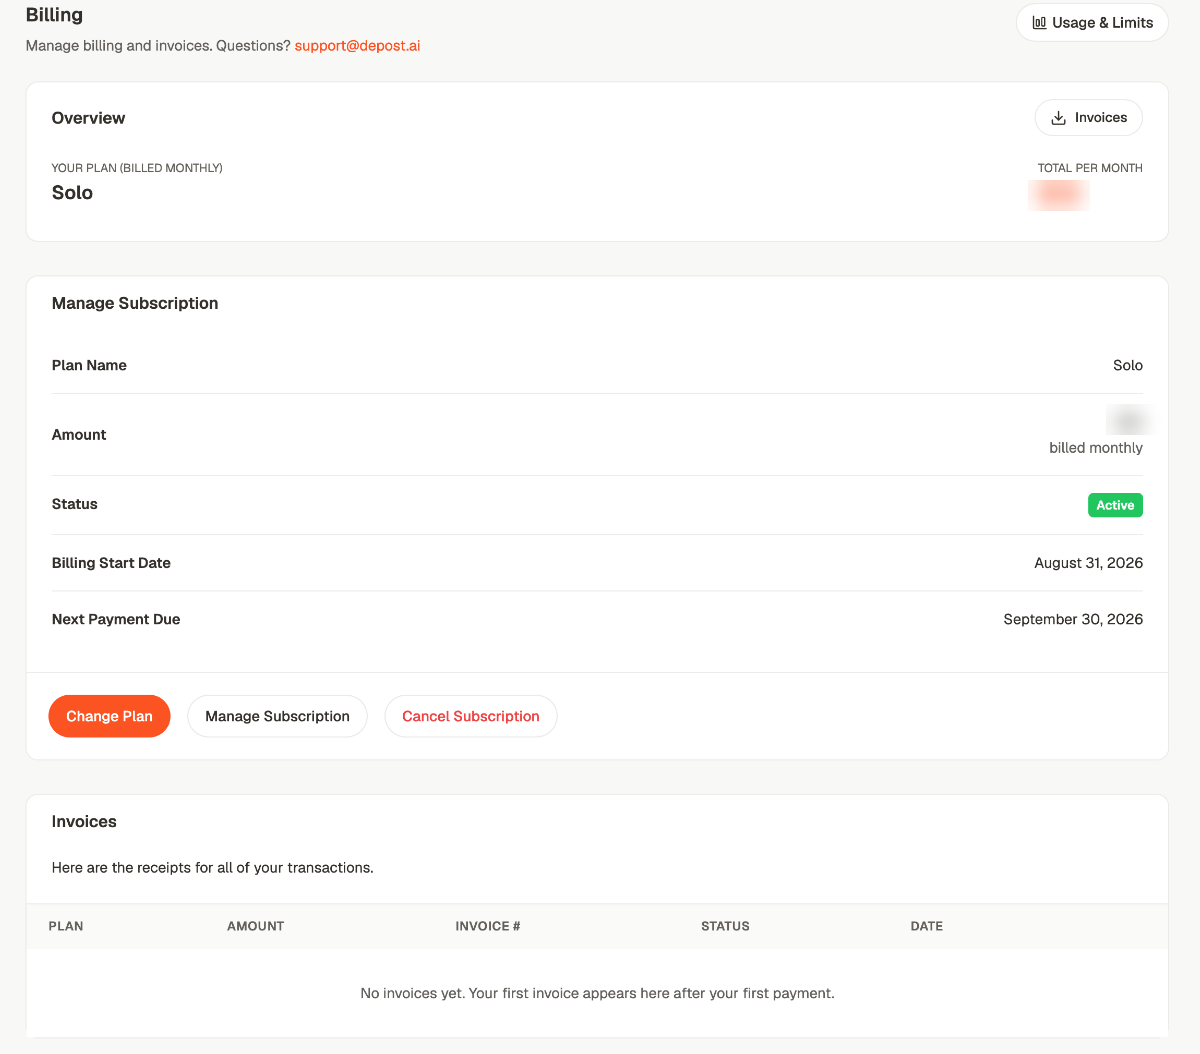Click the Invoices section heading
This screenshot has height=1054, width=1200.
84,821
